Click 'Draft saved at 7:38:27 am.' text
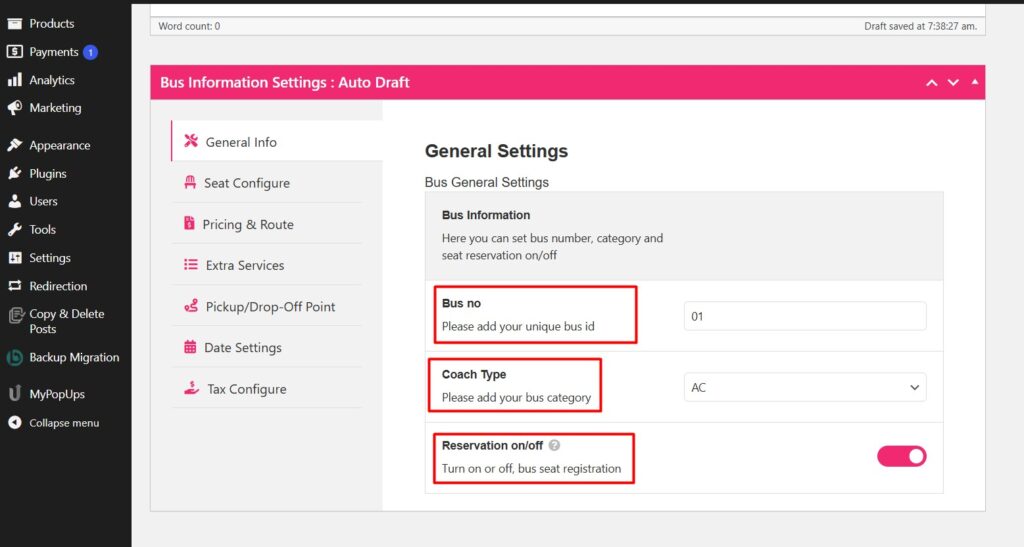 [920, 26]
